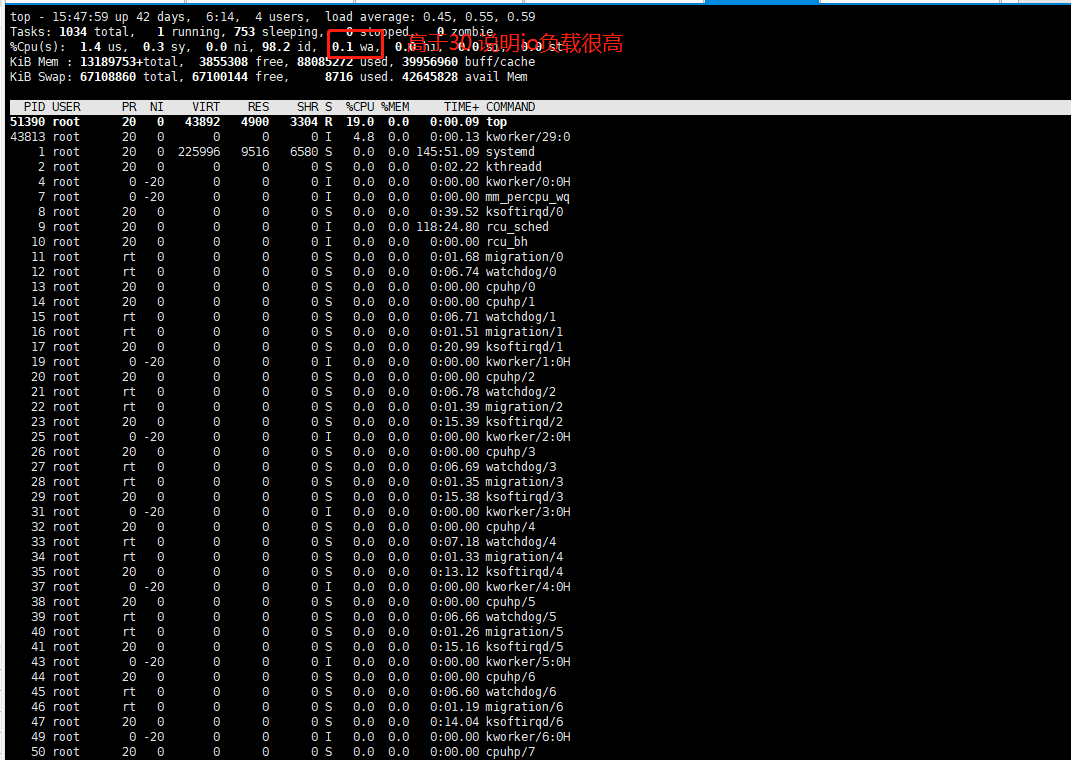Click the USER column header
The image size is (1071, 760).
[66, 107]
